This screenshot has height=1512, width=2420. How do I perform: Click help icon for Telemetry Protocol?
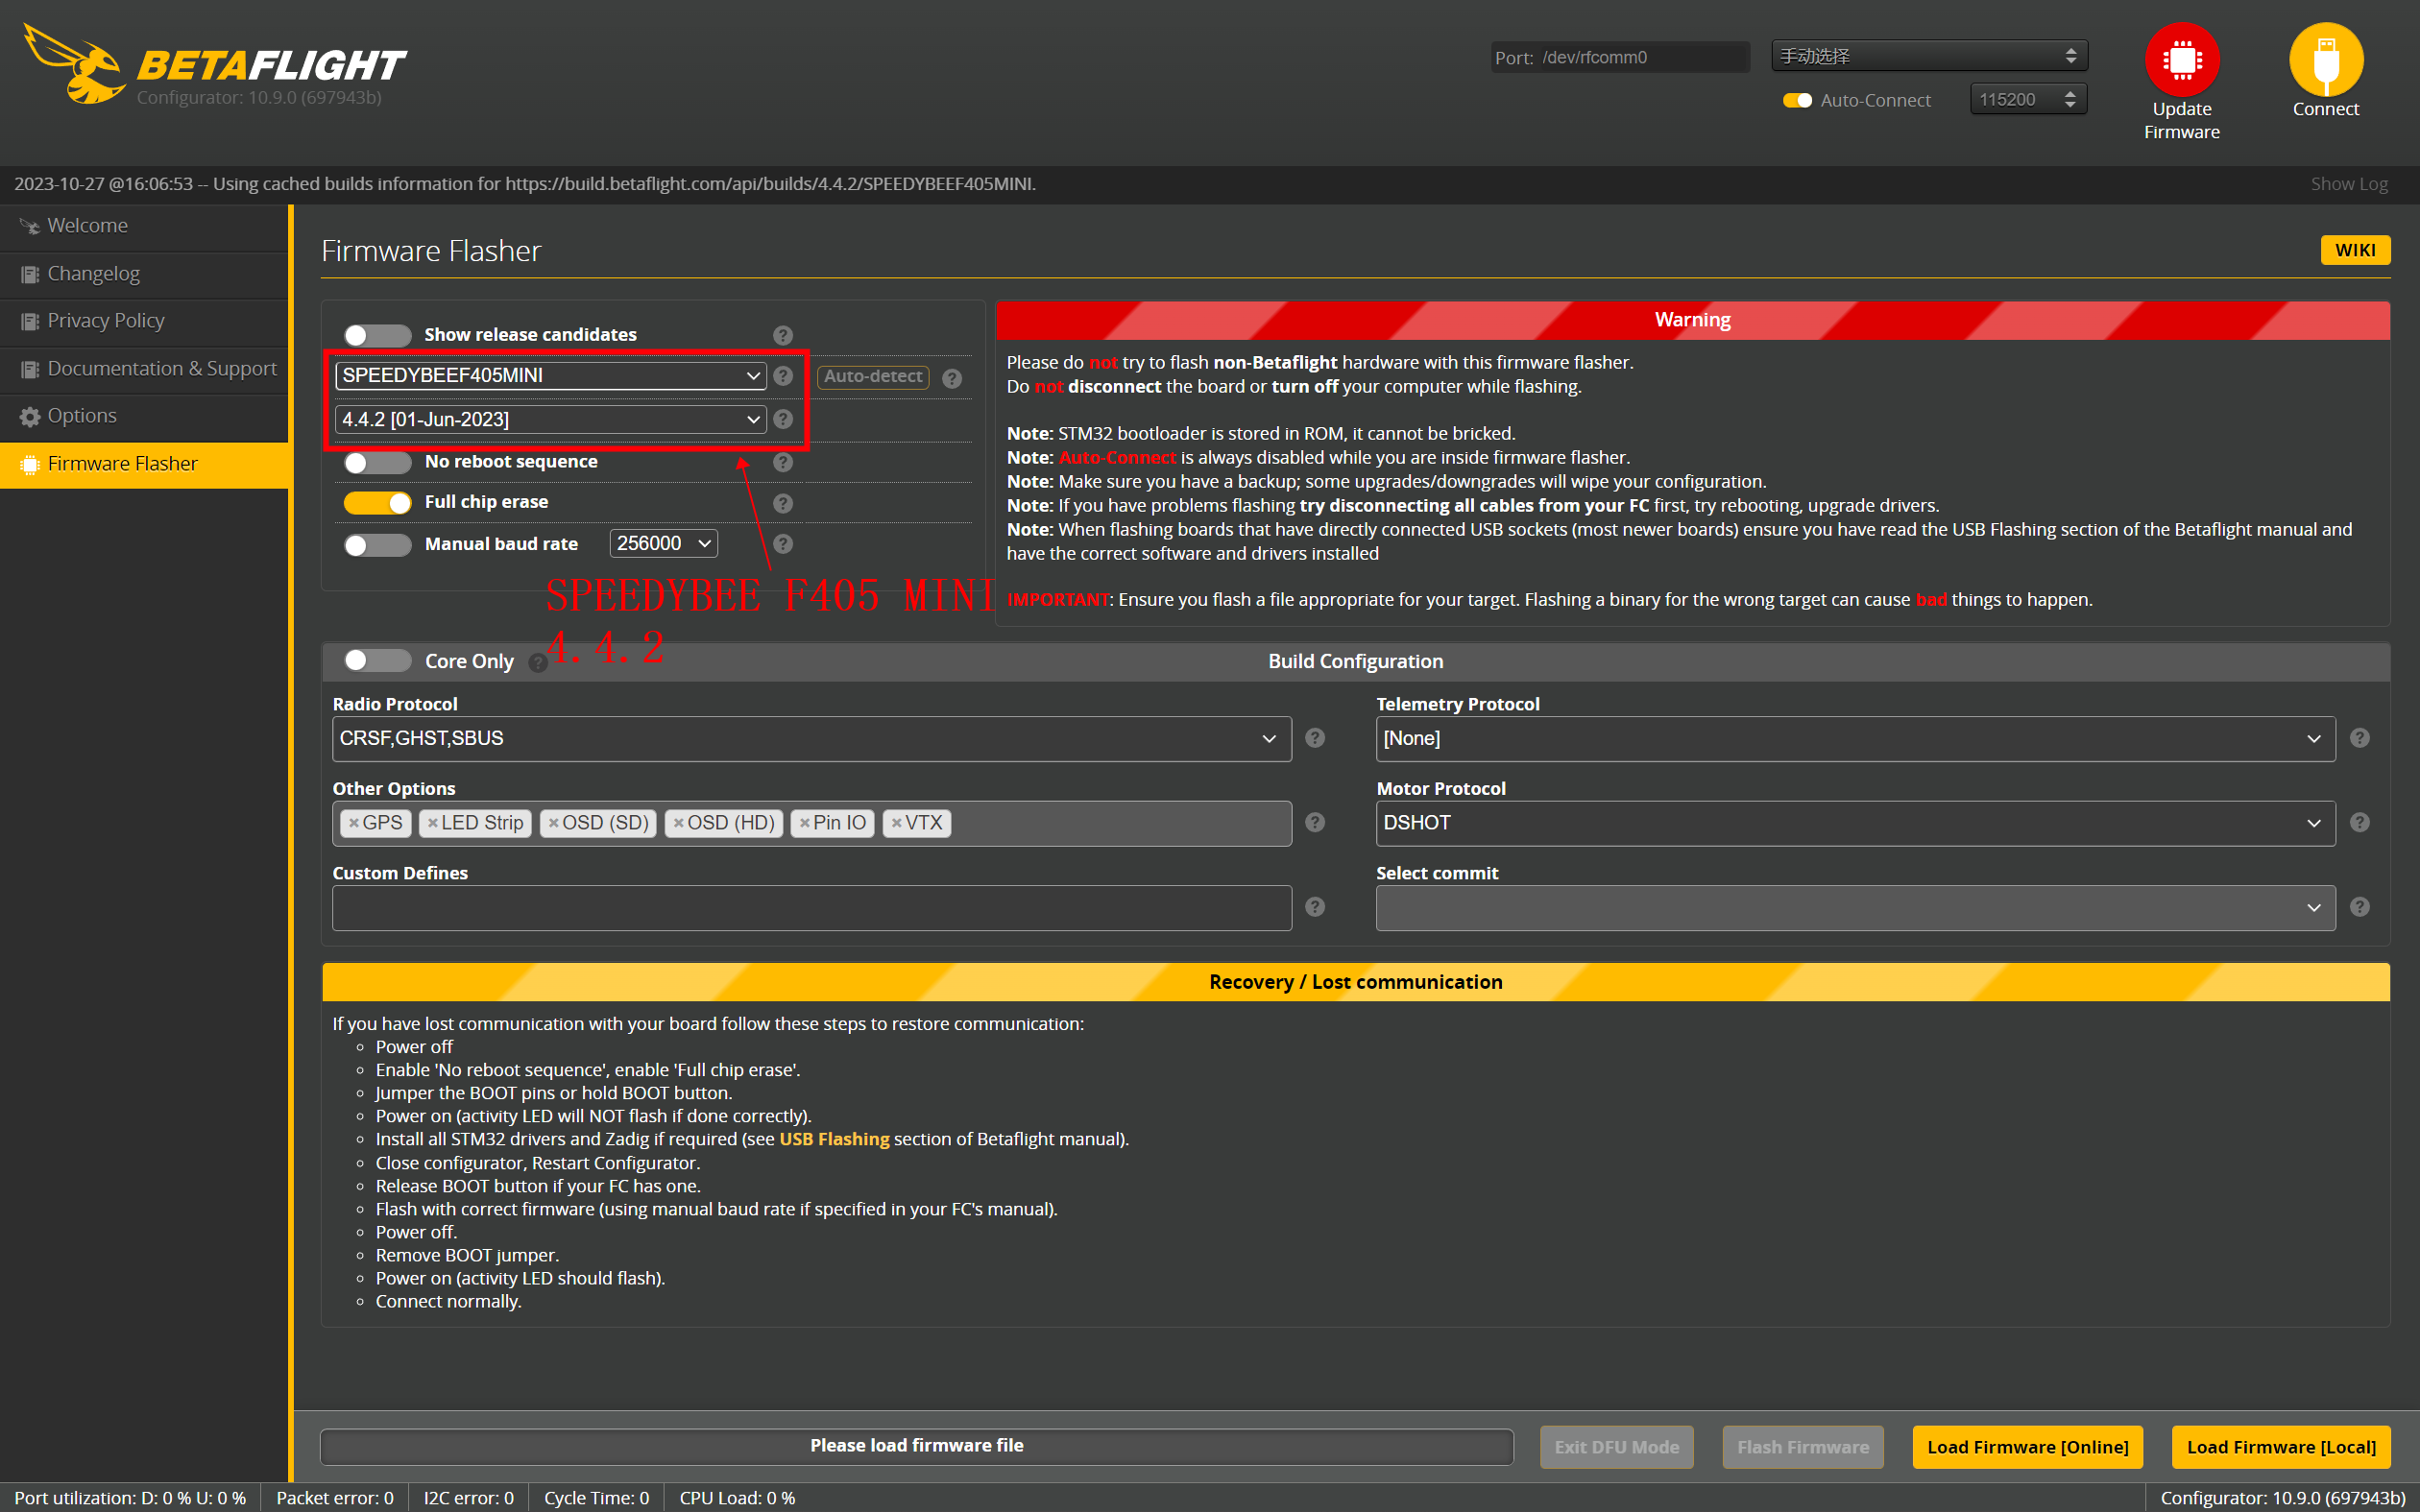pyautogui.click(x=2359, y=738)
